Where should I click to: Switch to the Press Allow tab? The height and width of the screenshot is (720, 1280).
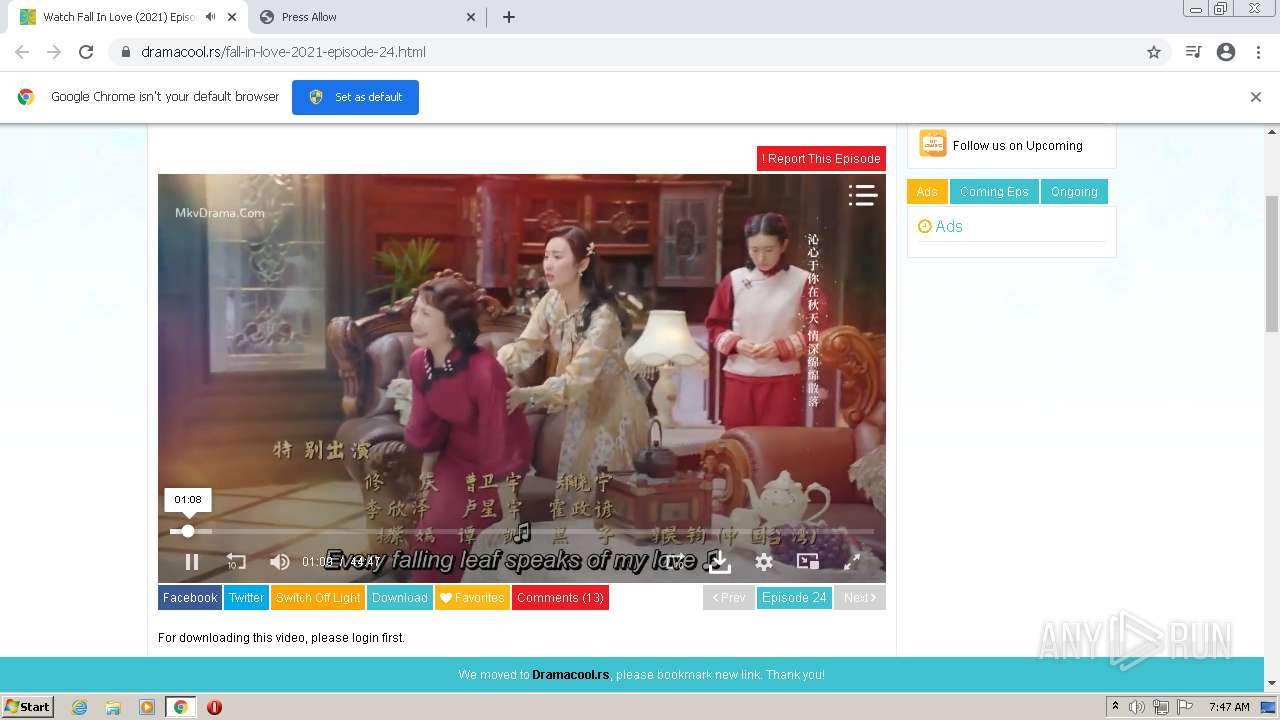click(366, 17)
